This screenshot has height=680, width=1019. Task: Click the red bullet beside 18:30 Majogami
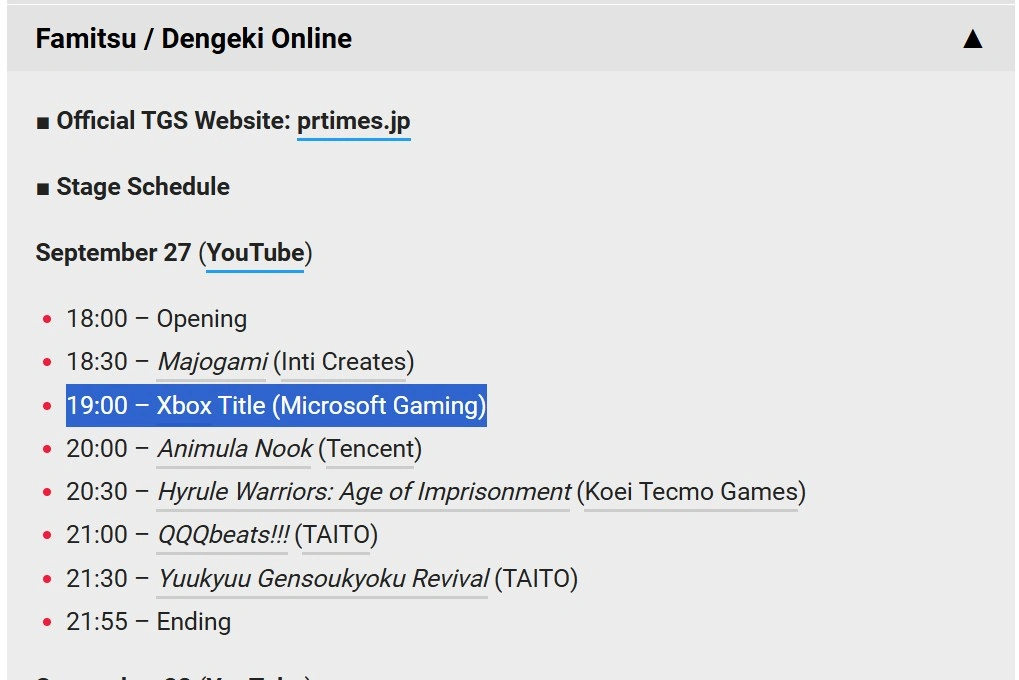pyautogui.click(x=47, y=363)
